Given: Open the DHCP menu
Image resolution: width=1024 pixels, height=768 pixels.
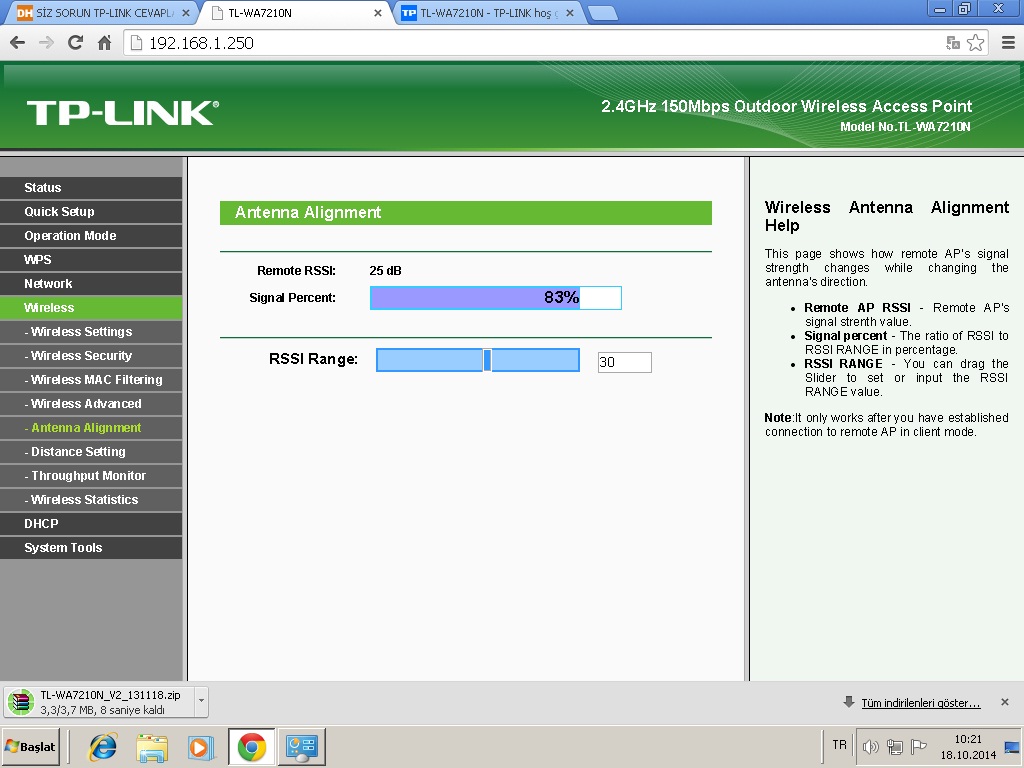Looking at the screenshot, I should click(x=91, y=524).
